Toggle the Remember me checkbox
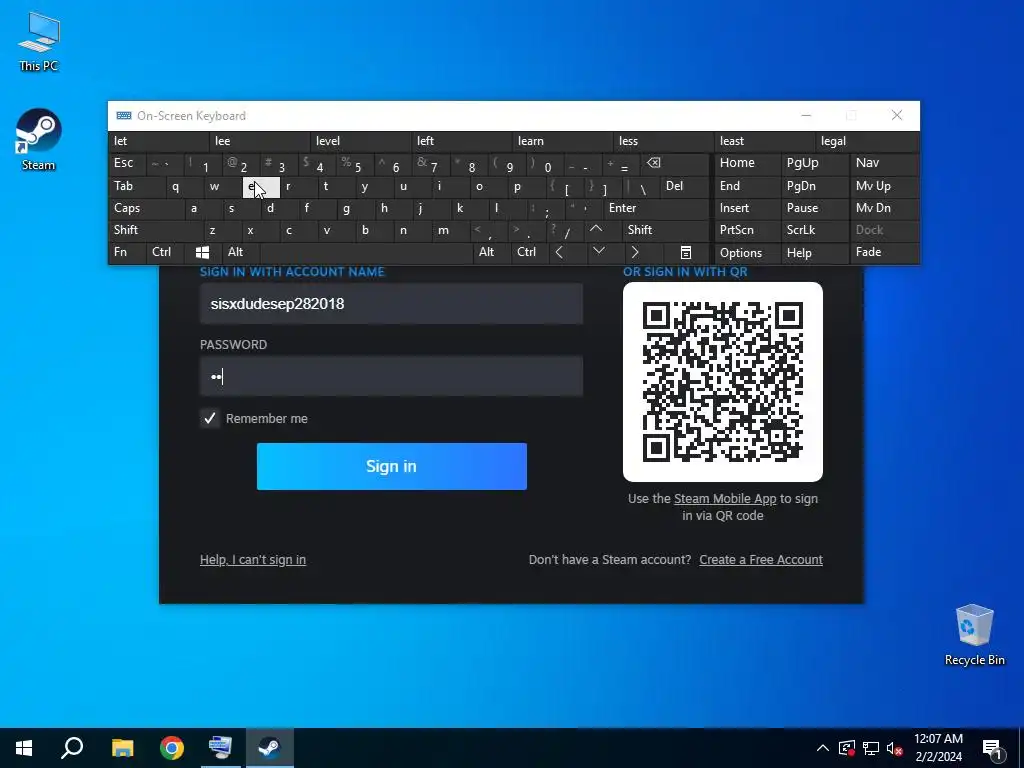This screenshot has height=768, width=1024. [210, 419]
